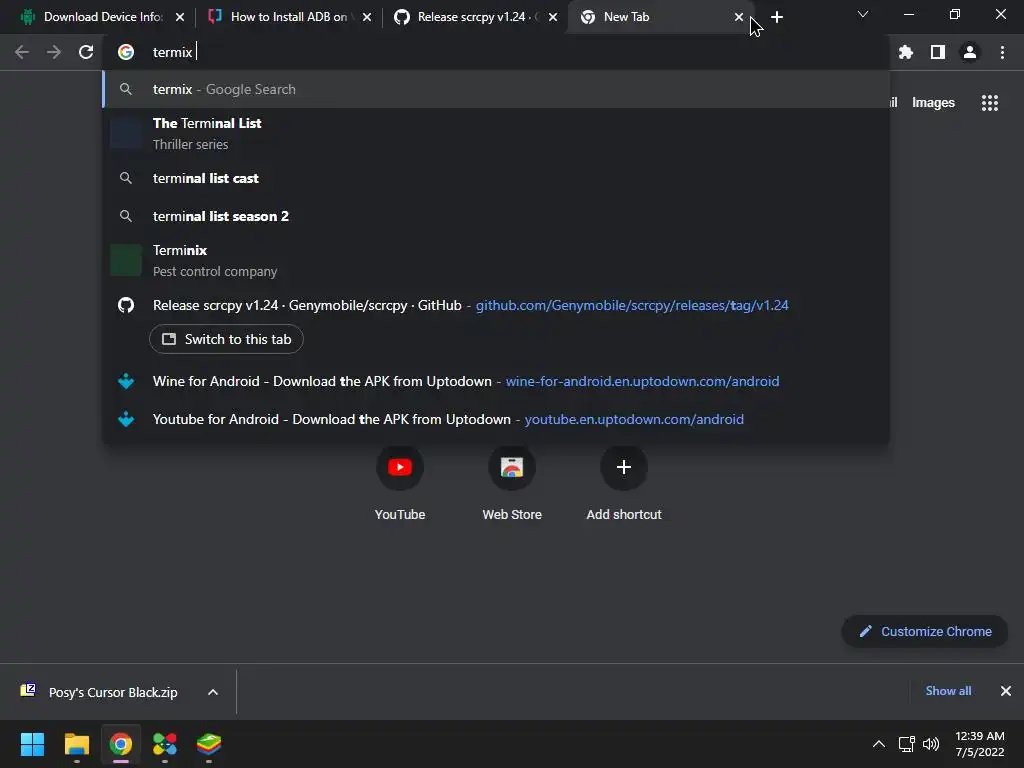Expand the download item options chevron
The height and width of the screenshot is (768, 1024).
pos(213,692)
